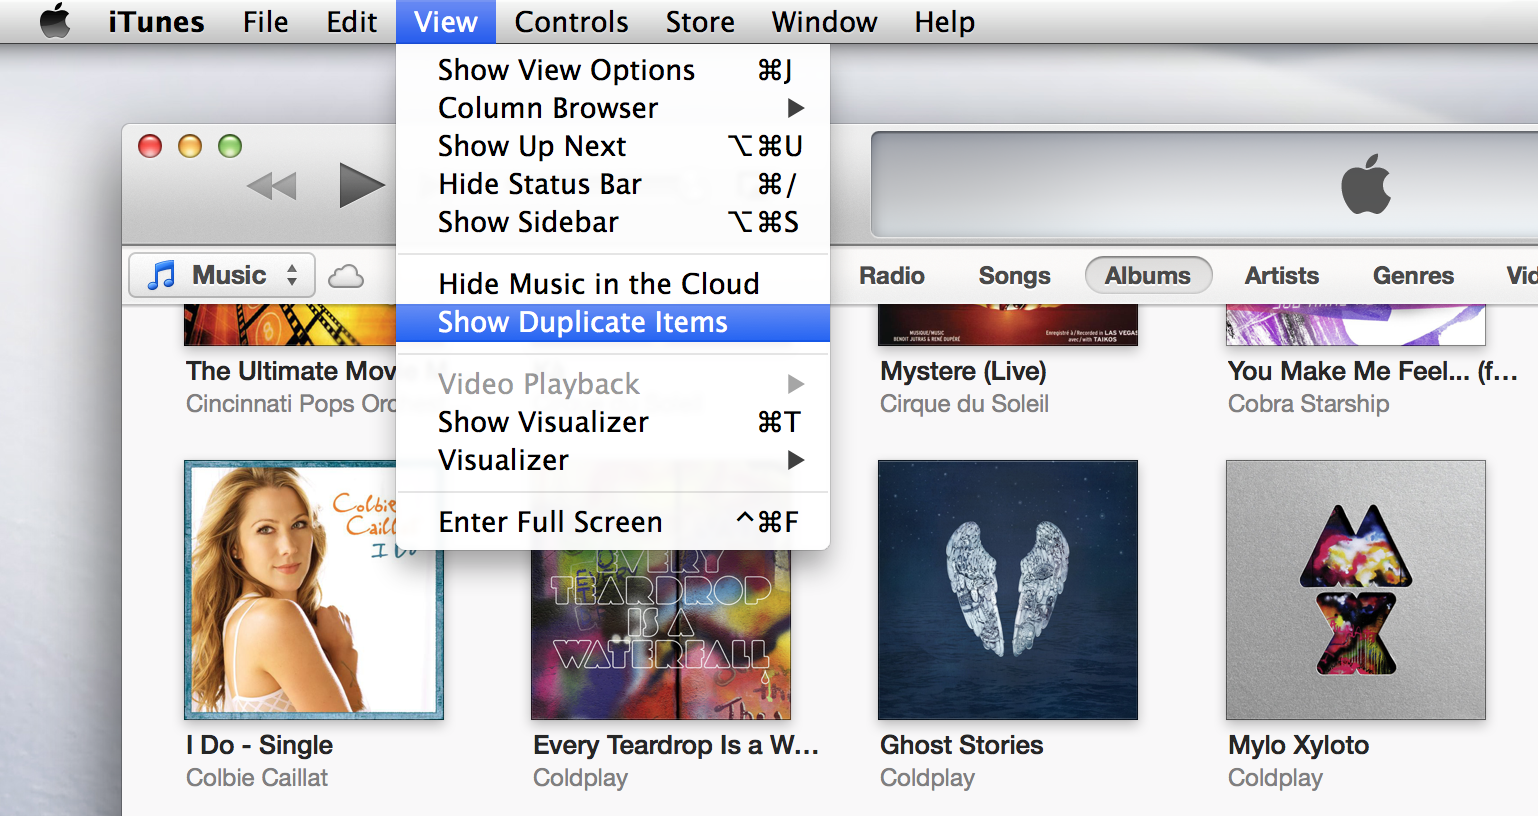Open the Window menu

(x=824, y=21)
